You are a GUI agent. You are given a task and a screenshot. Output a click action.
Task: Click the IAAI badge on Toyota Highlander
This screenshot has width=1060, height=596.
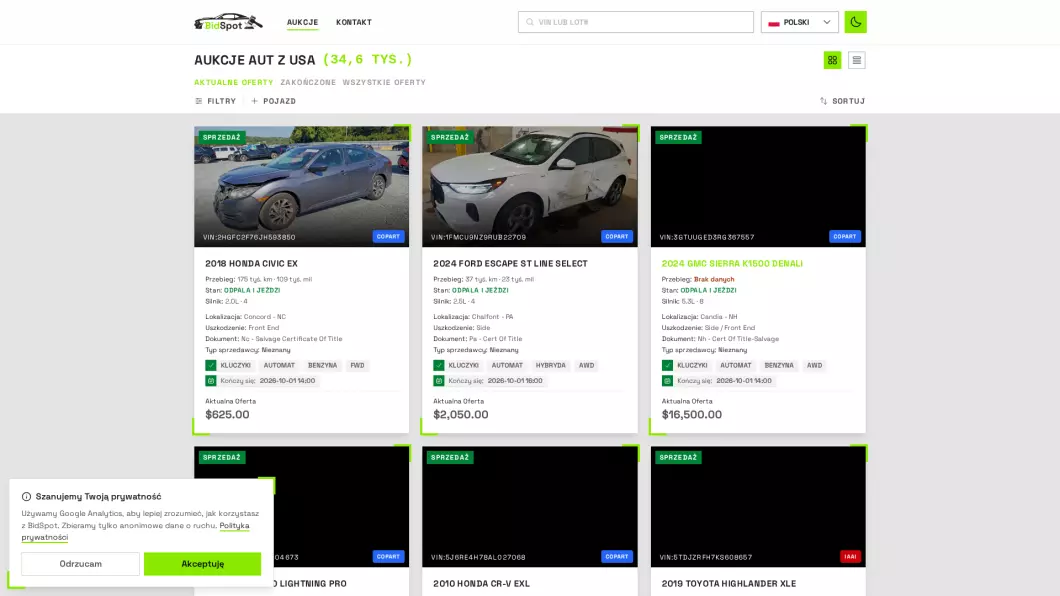(x=850, y=557)
